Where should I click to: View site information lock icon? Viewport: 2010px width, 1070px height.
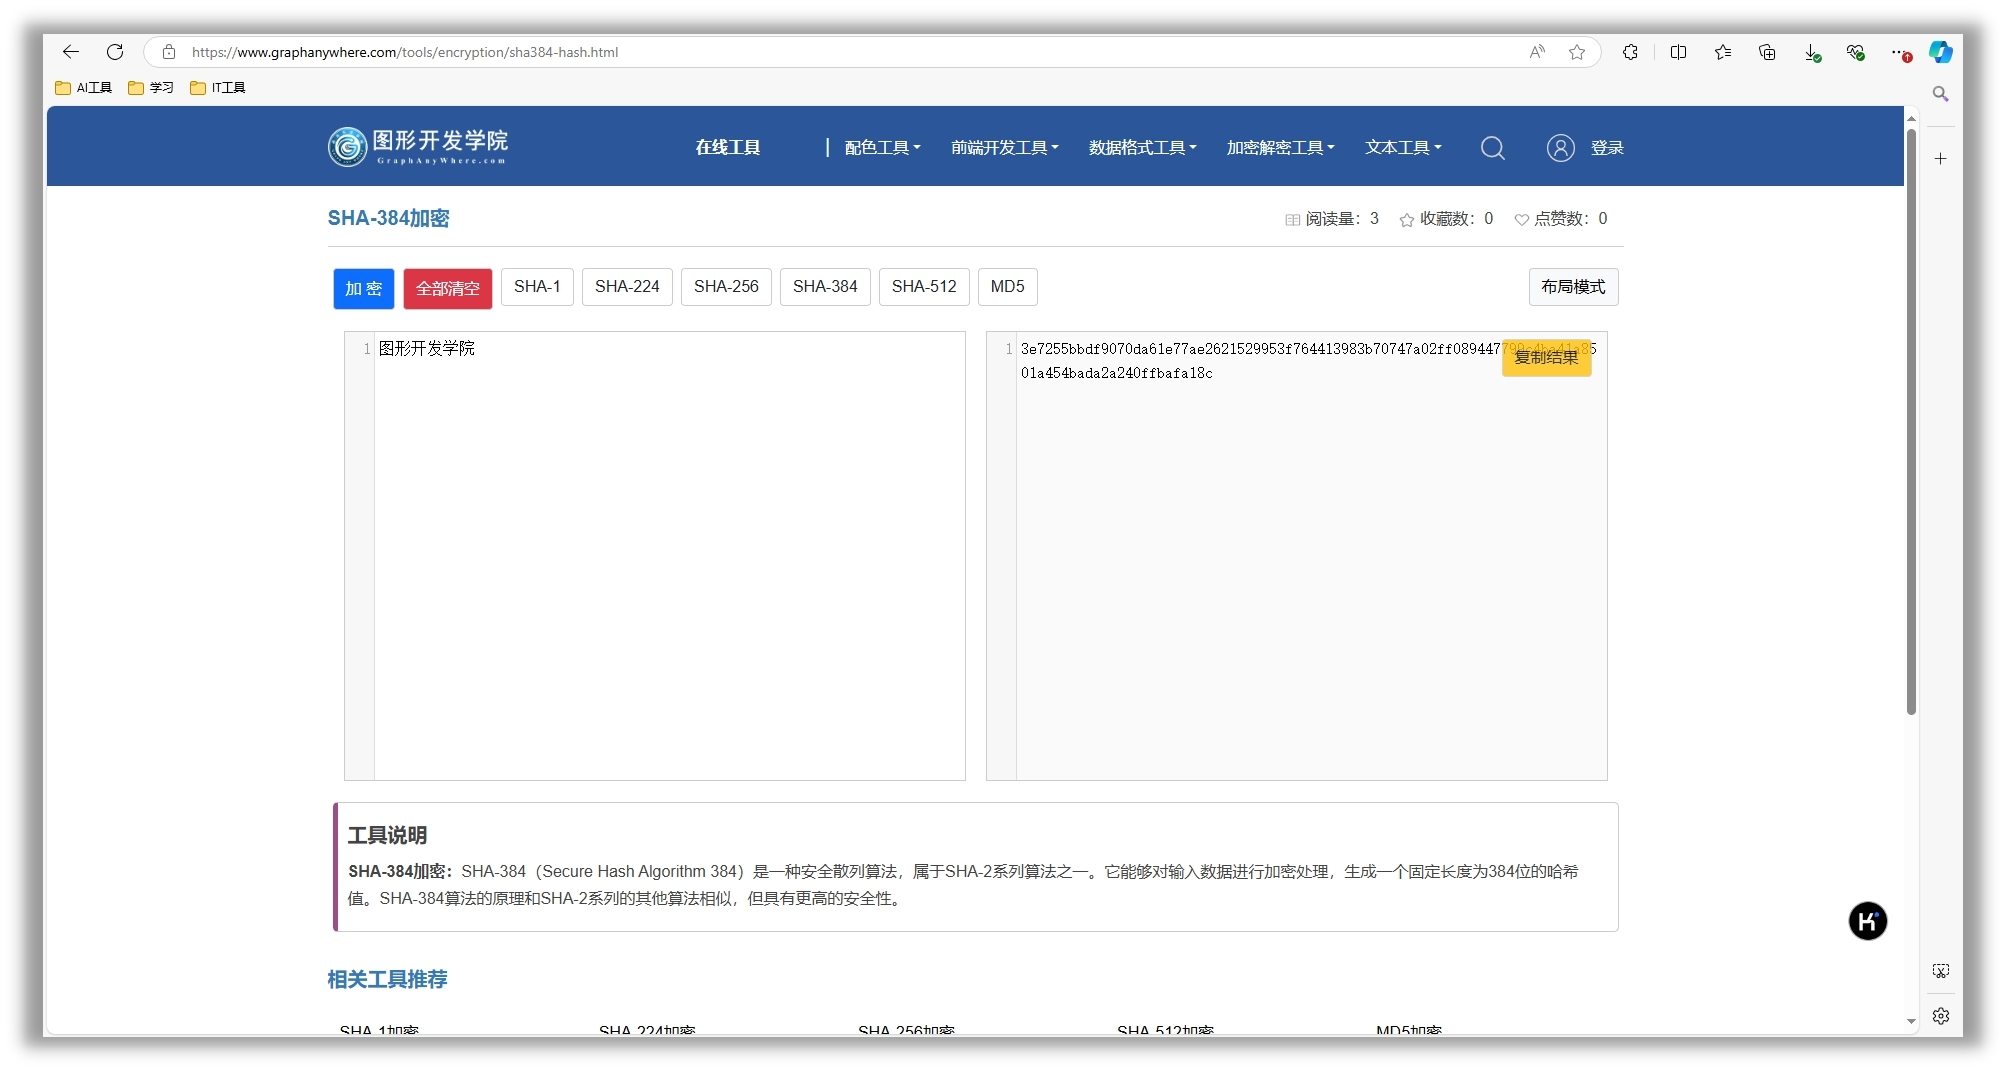click(x=169, y=52)
